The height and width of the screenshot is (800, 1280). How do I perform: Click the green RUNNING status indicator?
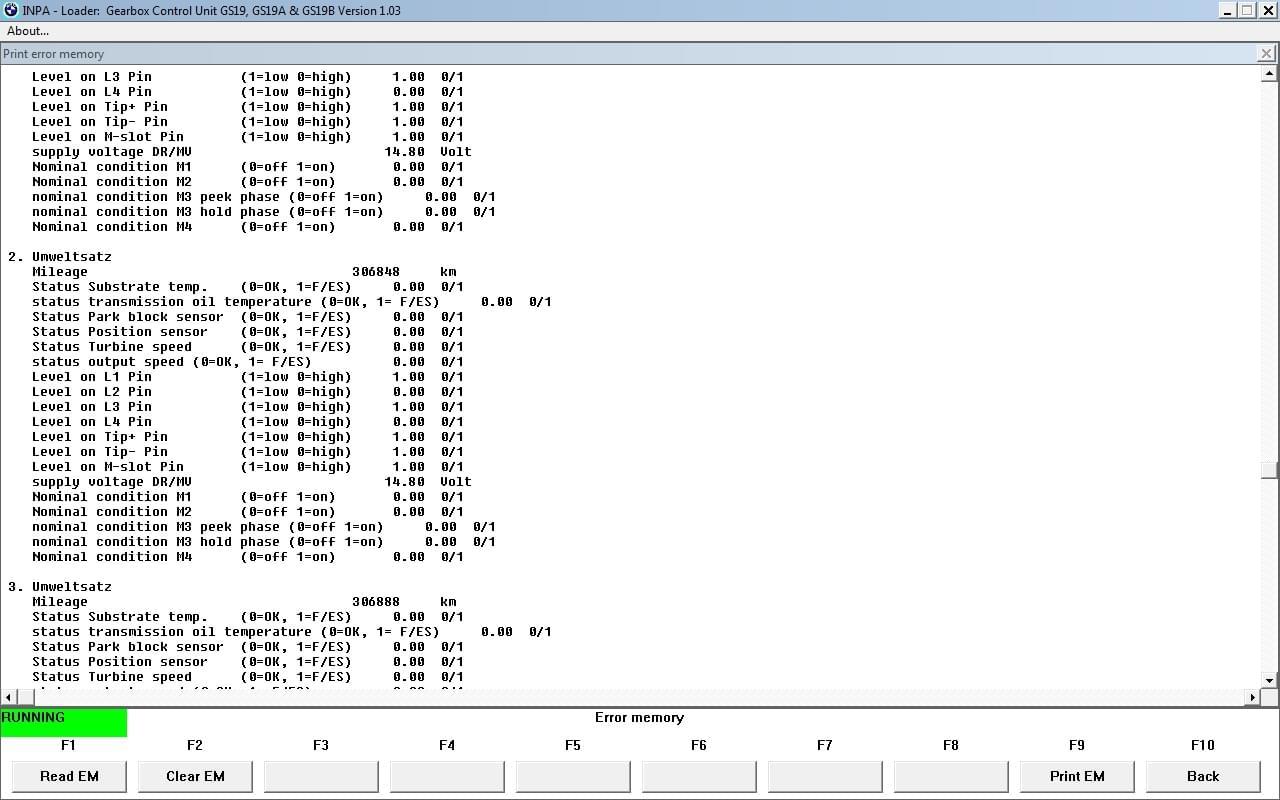click(x=64, y=722)
